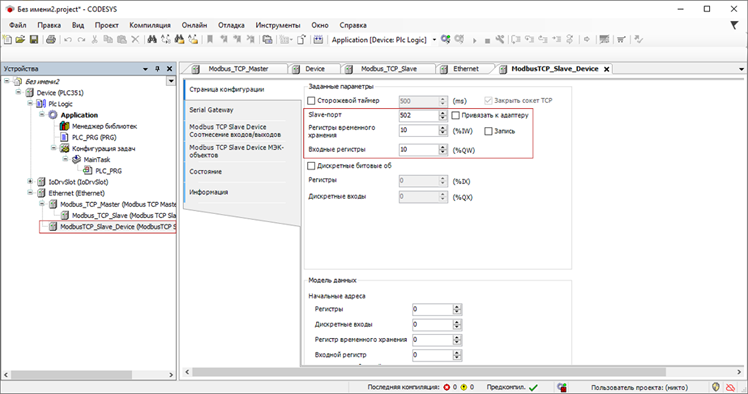Click Входные регистры value field
This screenshot has width=748, height=394.
point(418,150)
